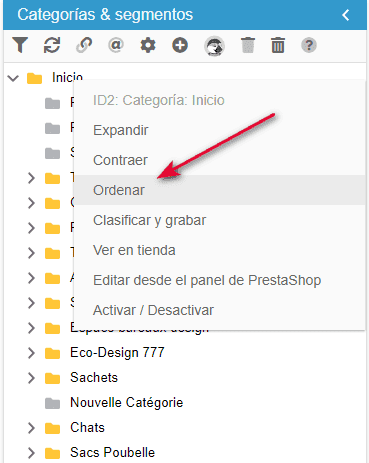Refresh the category tree
This screenshot has height=463, width=369.
tap(52, 45)
